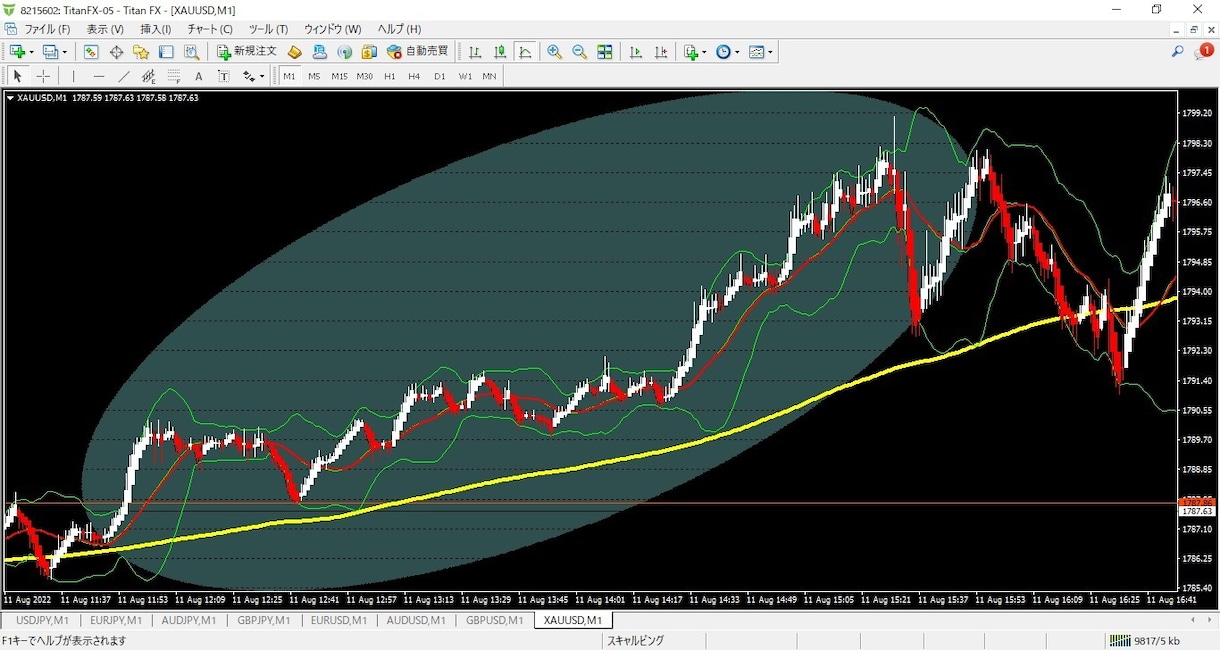The height and width of the screenshot is (650, 1220).
Task: Switch chart to candlestick mode
Action: point(500,52)
